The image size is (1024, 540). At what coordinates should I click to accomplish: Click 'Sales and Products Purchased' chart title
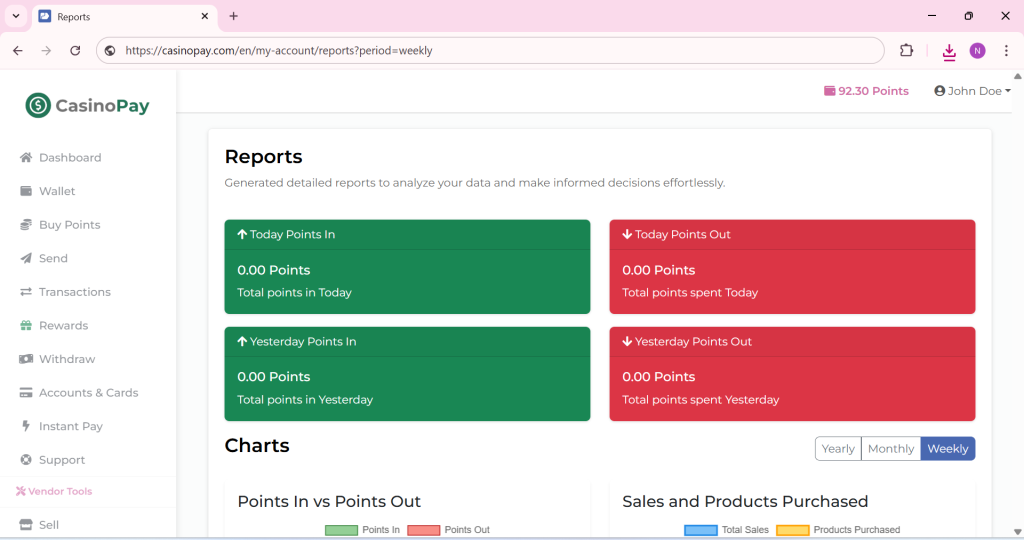coord(745,501)
